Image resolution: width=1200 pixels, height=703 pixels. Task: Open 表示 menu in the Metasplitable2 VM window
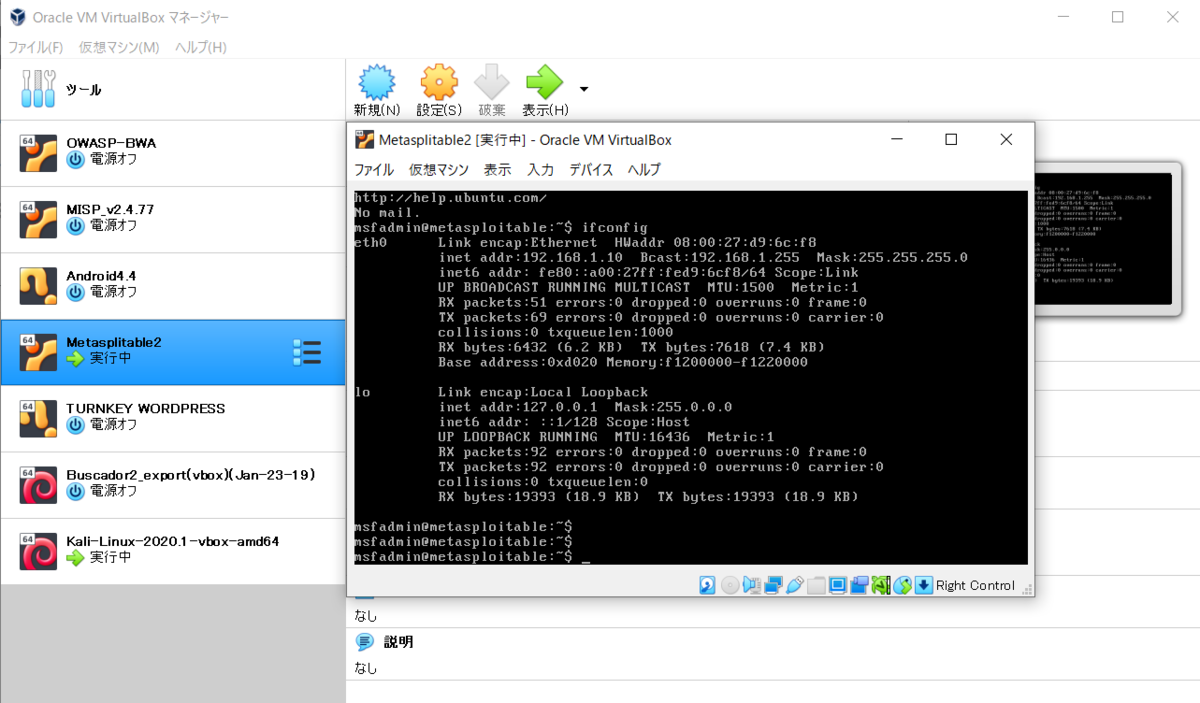497,170
